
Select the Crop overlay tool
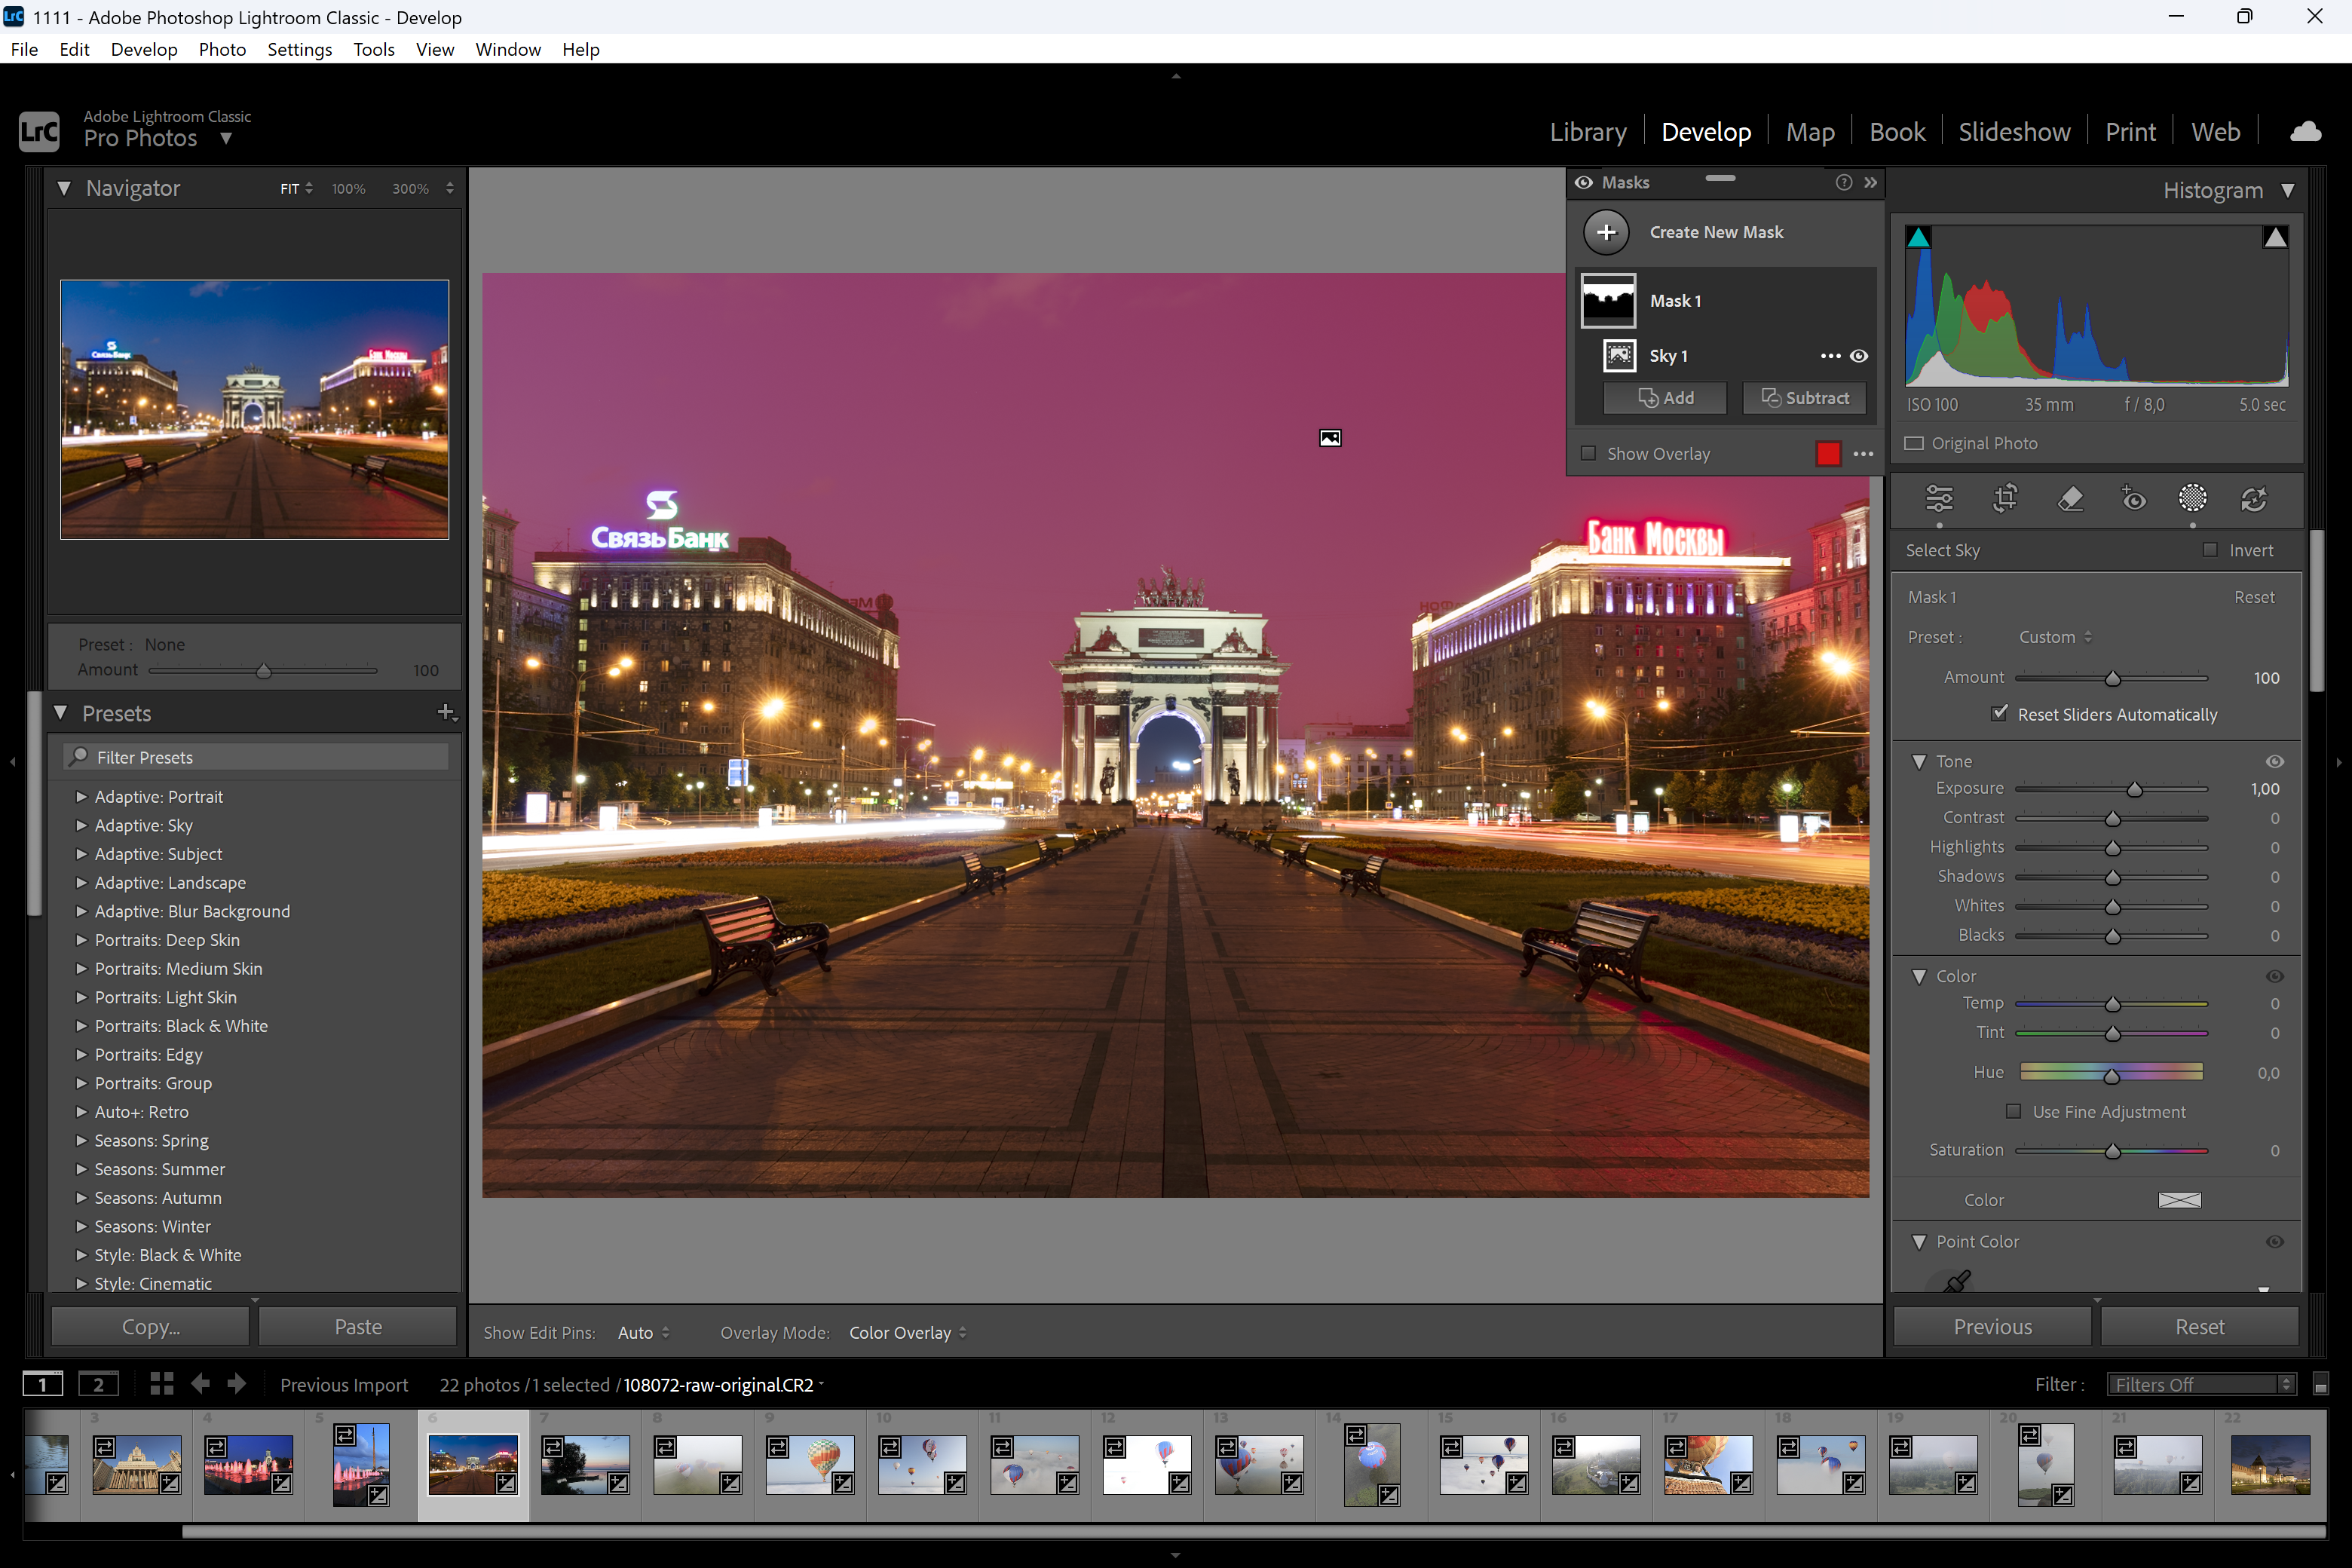tap(2005, 498)
